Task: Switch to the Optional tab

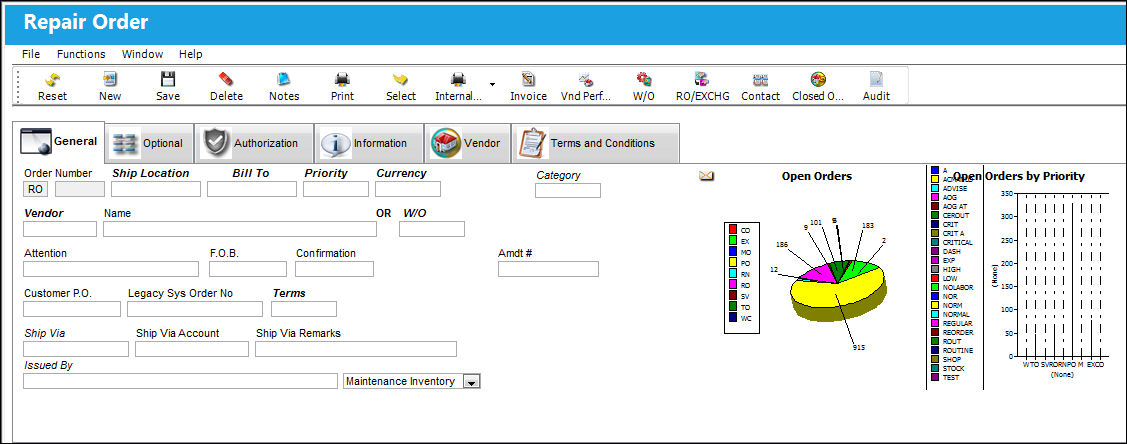Action: tap(150, 143)
